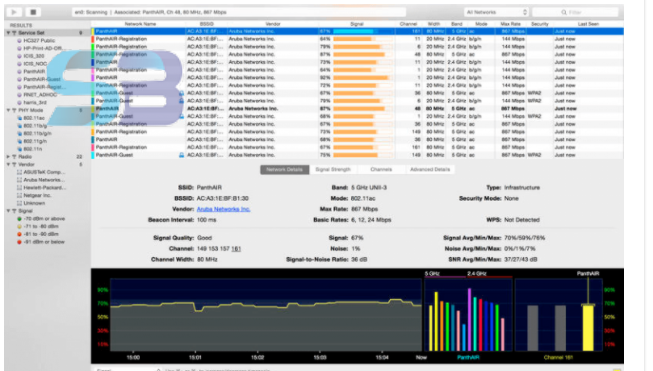
Task: Filter by Hewlett-Packard vendor in sidebar
Action: (x=45, y=188)
